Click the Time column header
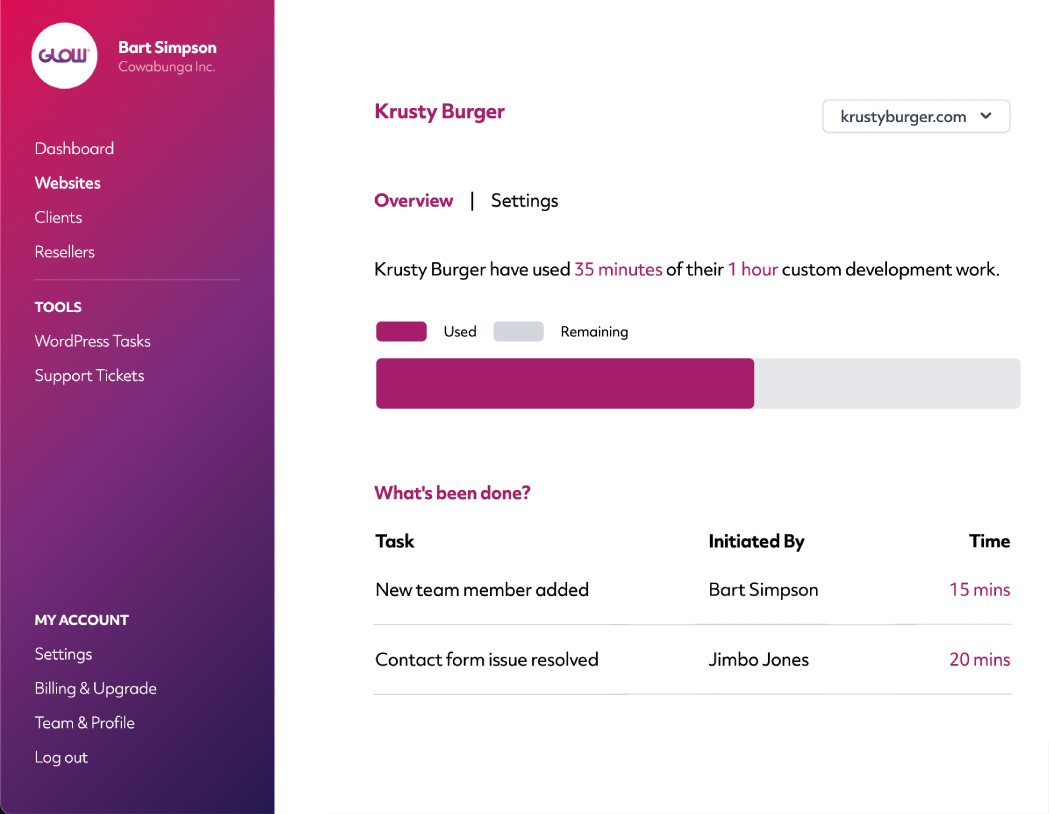Viewport: 1049px width, 814px height. [x=989, y=541]
